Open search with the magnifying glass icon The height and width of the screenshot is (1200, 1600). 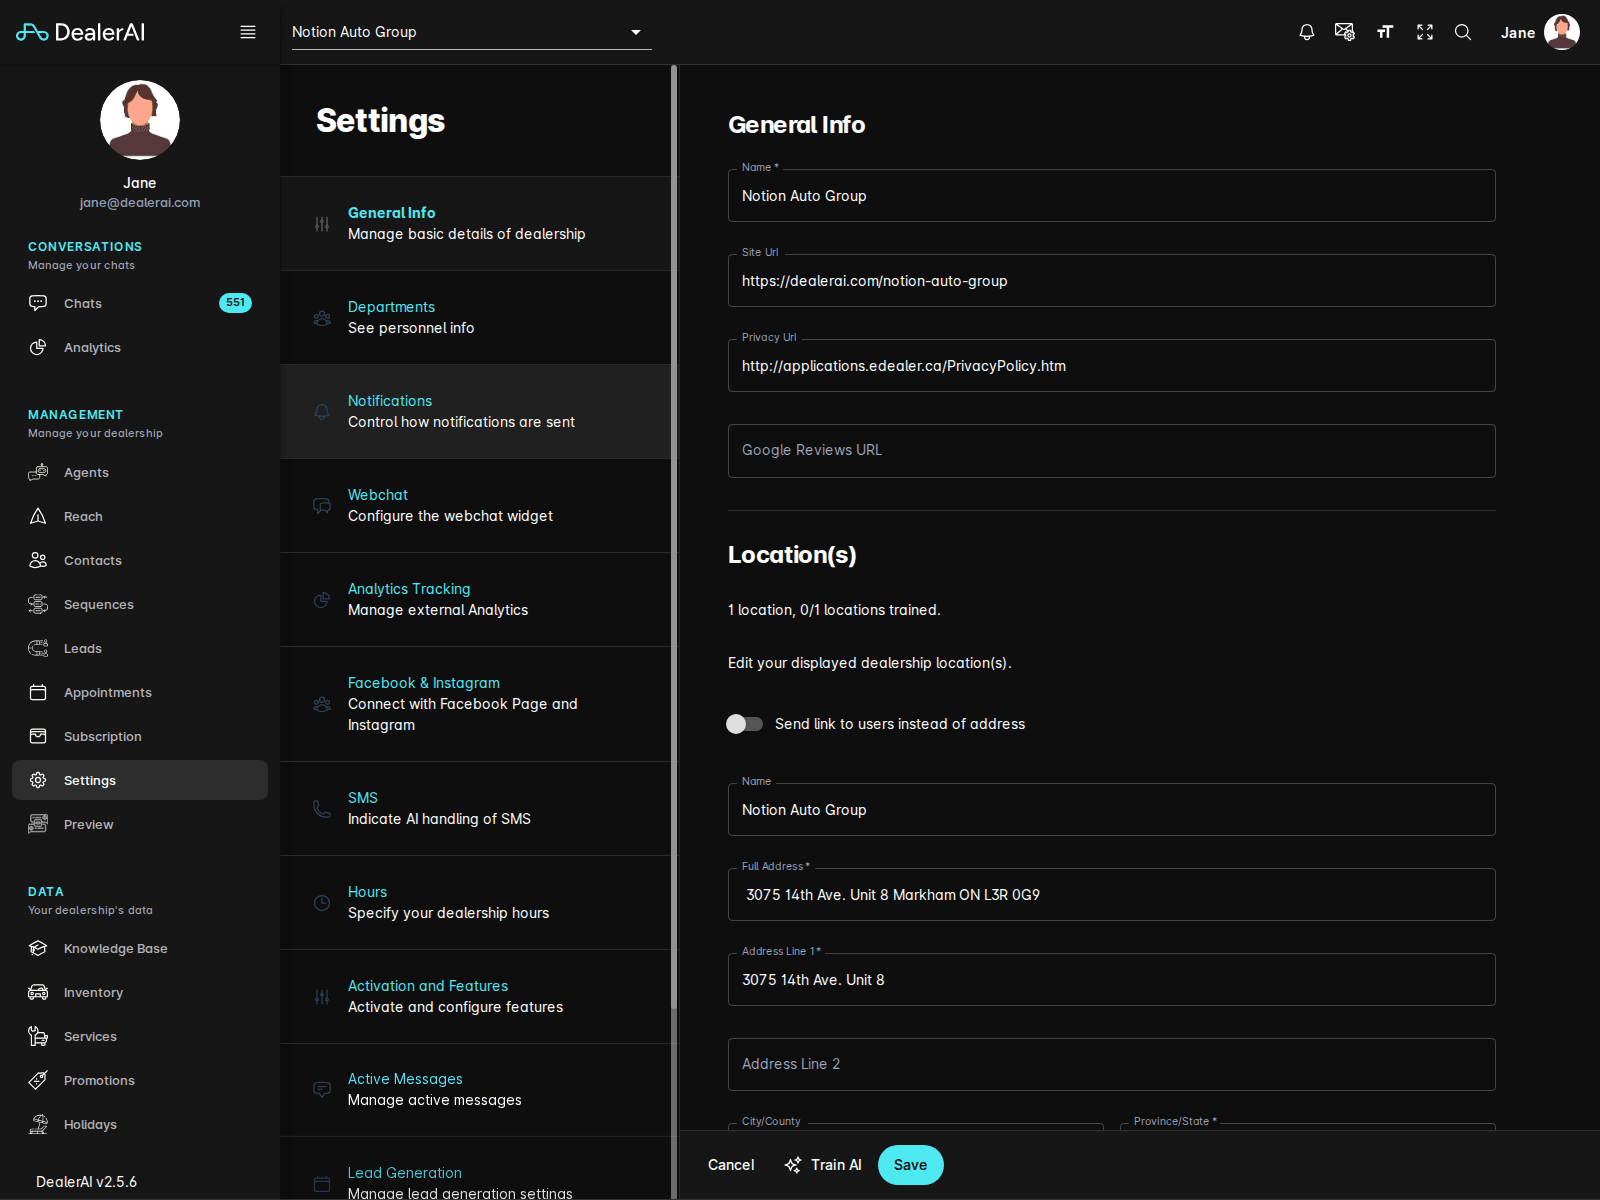1462,31
